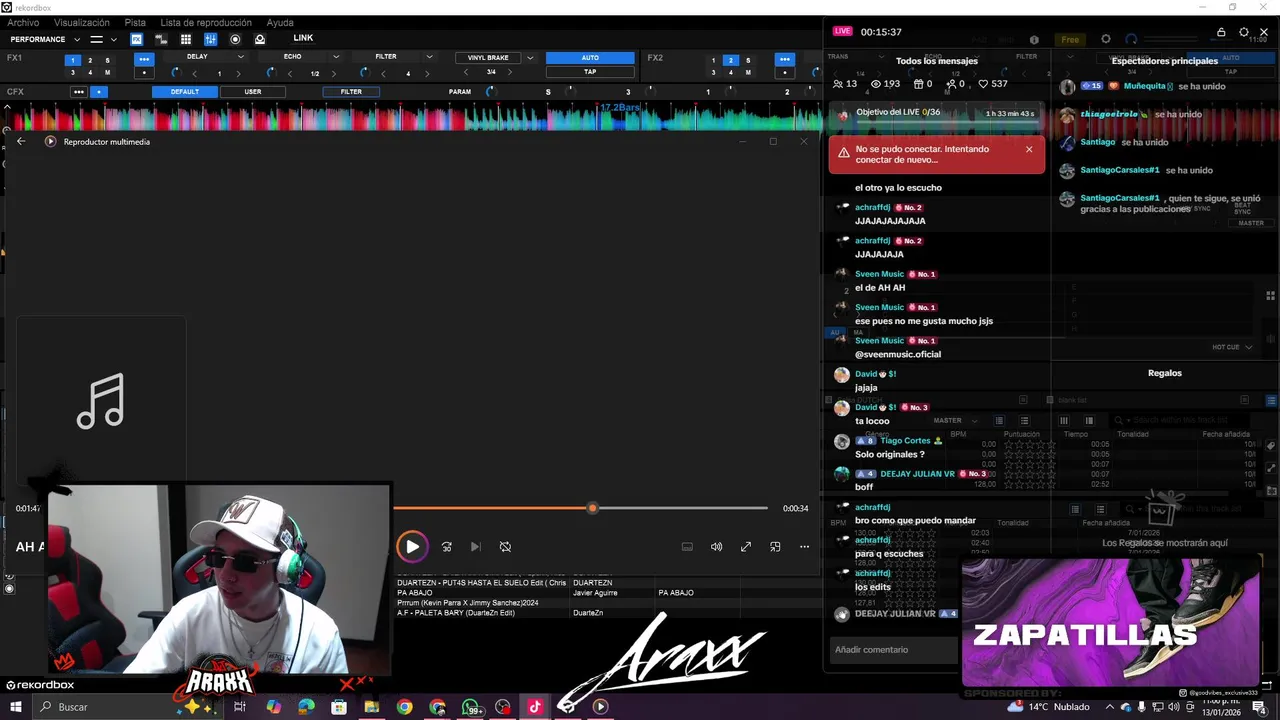Screen dimensions: 1280x720
Task: Select the CFX USER bank
Action: [x=253, y=92]
